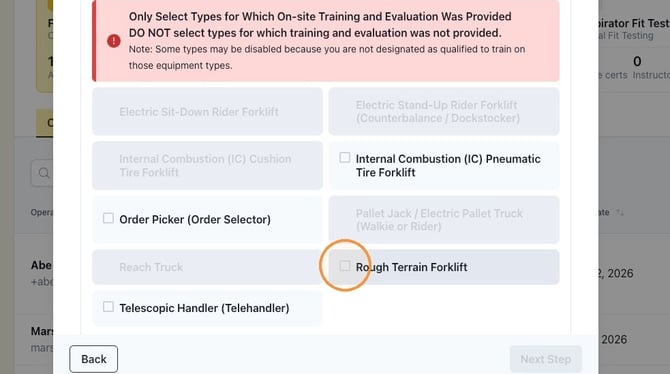This screenshot has height=374, width=670.
Task: Click the sort arrows beside the date column
Action: (x=620, y=212)
